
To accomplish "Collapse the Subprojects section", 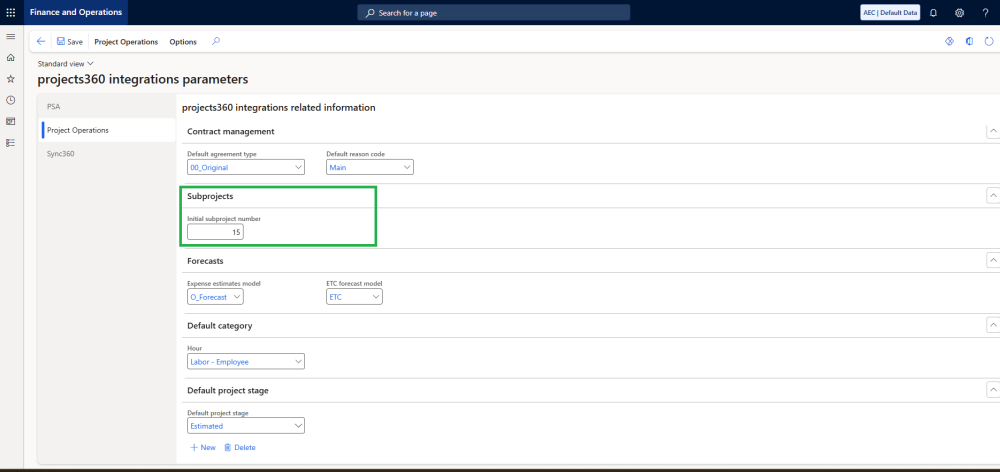I will click(992, 195).
